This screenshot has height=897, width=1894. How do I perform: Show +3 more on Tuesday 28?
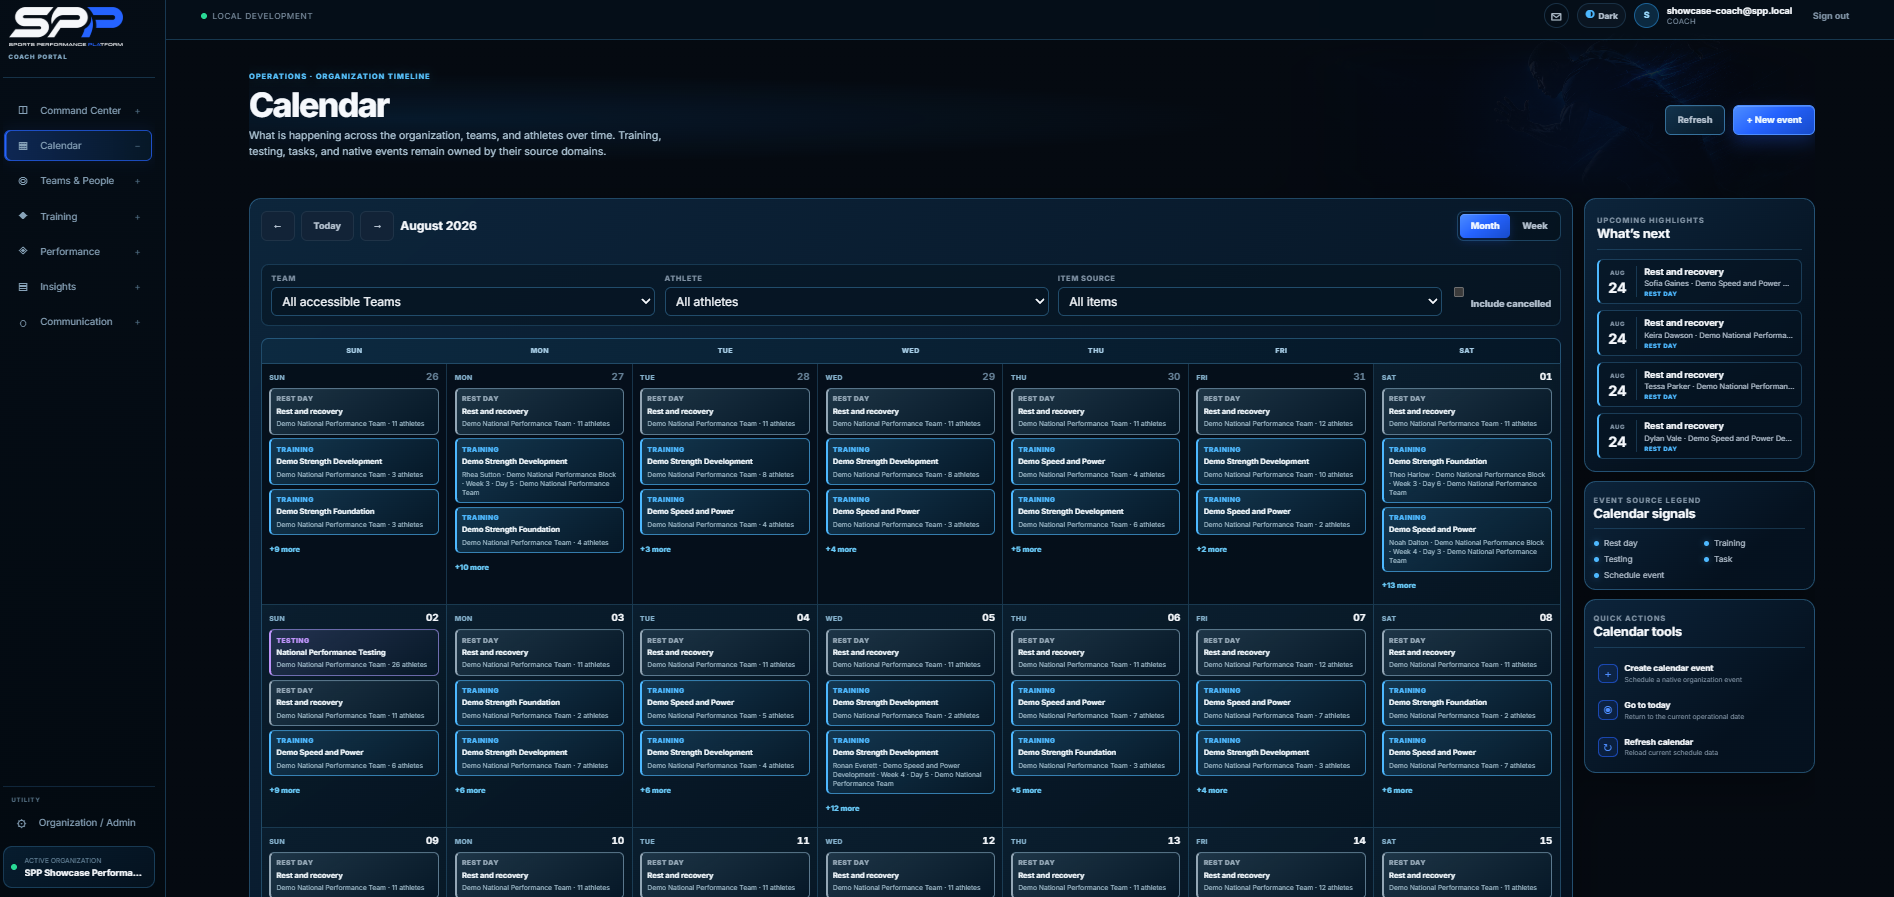point(656,550)
